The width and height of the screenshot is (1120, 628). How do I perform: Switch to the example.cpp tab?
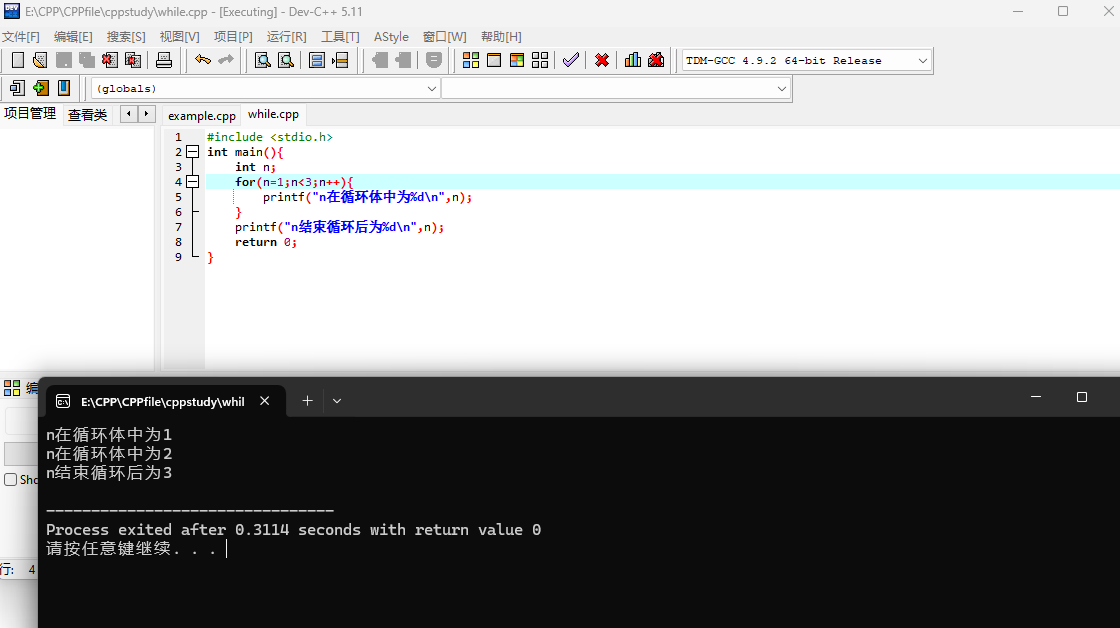pyautogui.click(x=202, y=116)
